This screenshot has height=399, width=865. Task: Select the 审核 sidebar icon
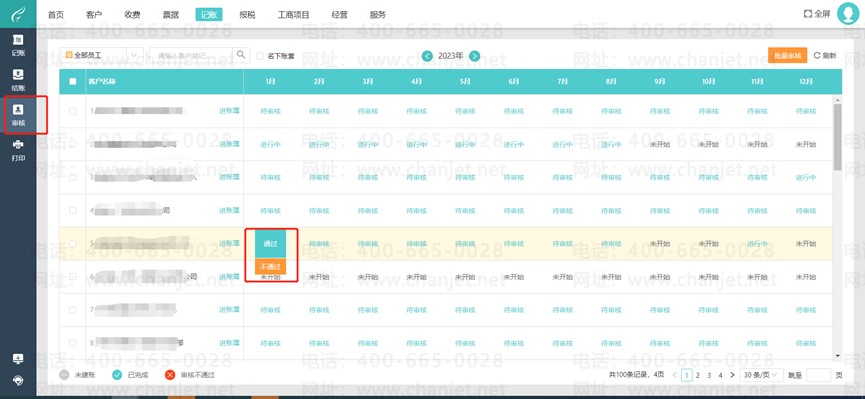pyautogui.click(x=18, y=114)
